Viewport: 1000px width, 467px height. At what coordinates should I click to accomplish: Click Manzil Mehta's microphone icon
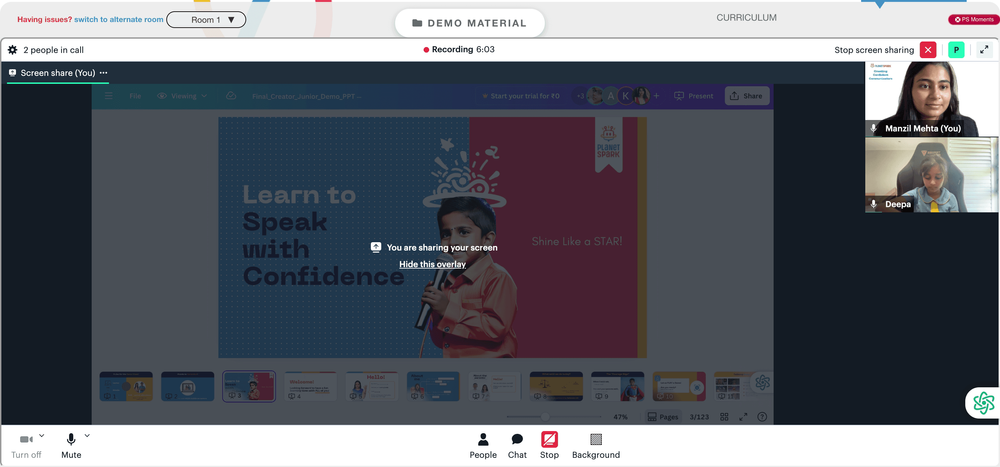tap(874, 128)
